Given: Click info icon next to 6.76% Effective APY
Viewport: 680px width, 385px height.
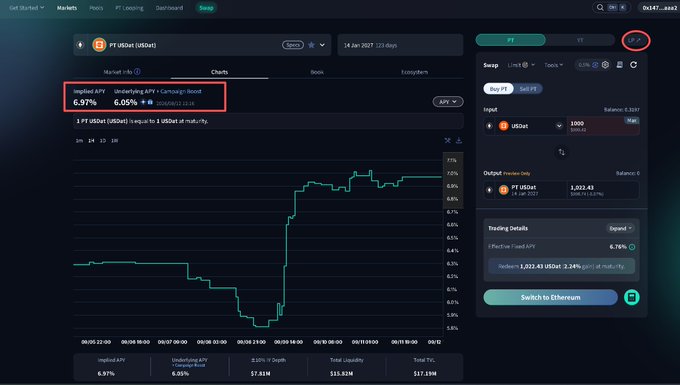Looking at the screenshot, I should (632, 247).
